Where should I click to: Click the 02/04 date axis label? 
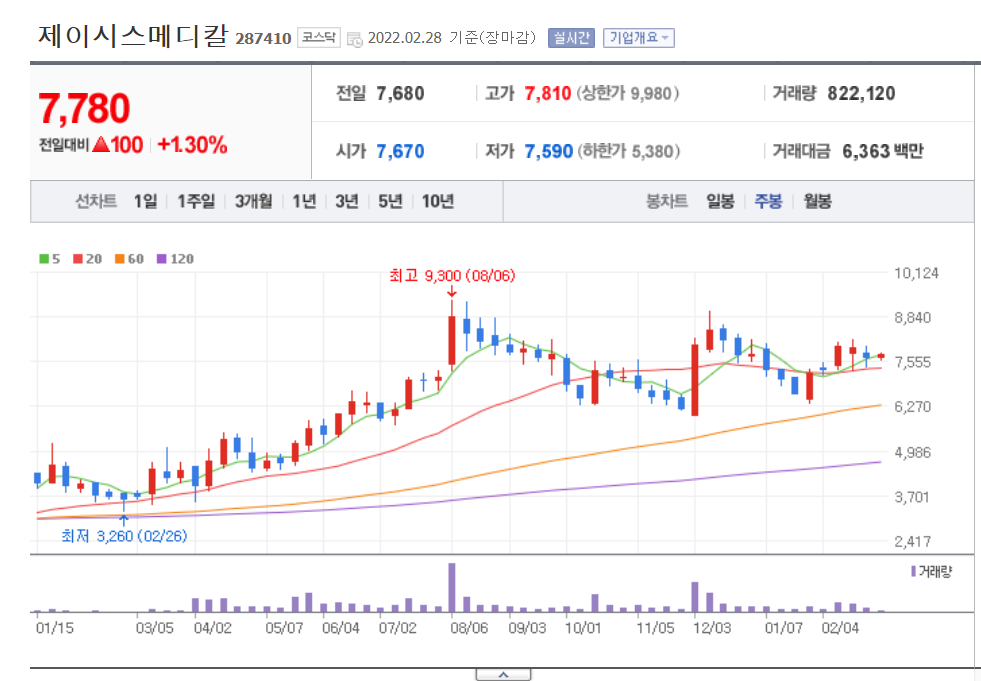pyautogui.click(x=840, y=628)
